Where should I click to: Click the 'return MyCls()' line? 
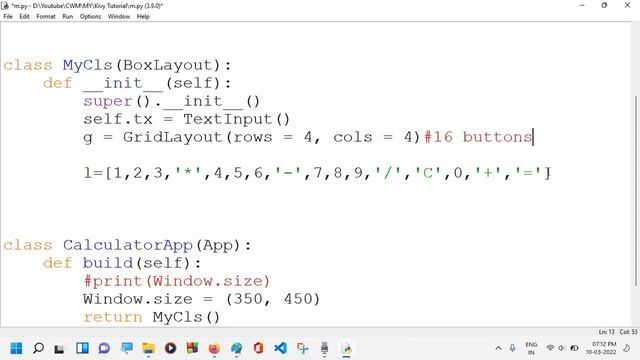coord(151,317)
